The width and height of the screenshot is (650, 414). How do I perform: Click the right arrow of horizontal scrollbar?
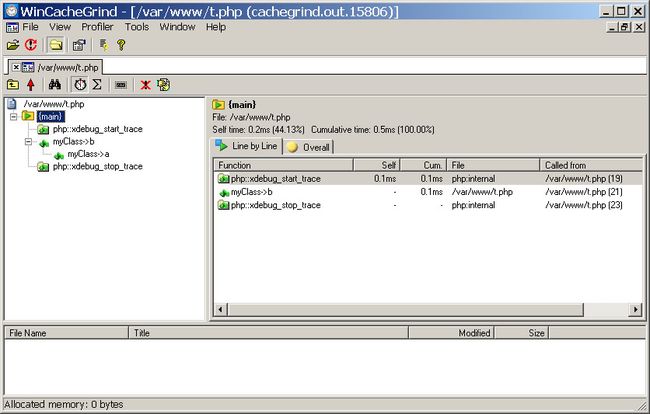point(635,309)
